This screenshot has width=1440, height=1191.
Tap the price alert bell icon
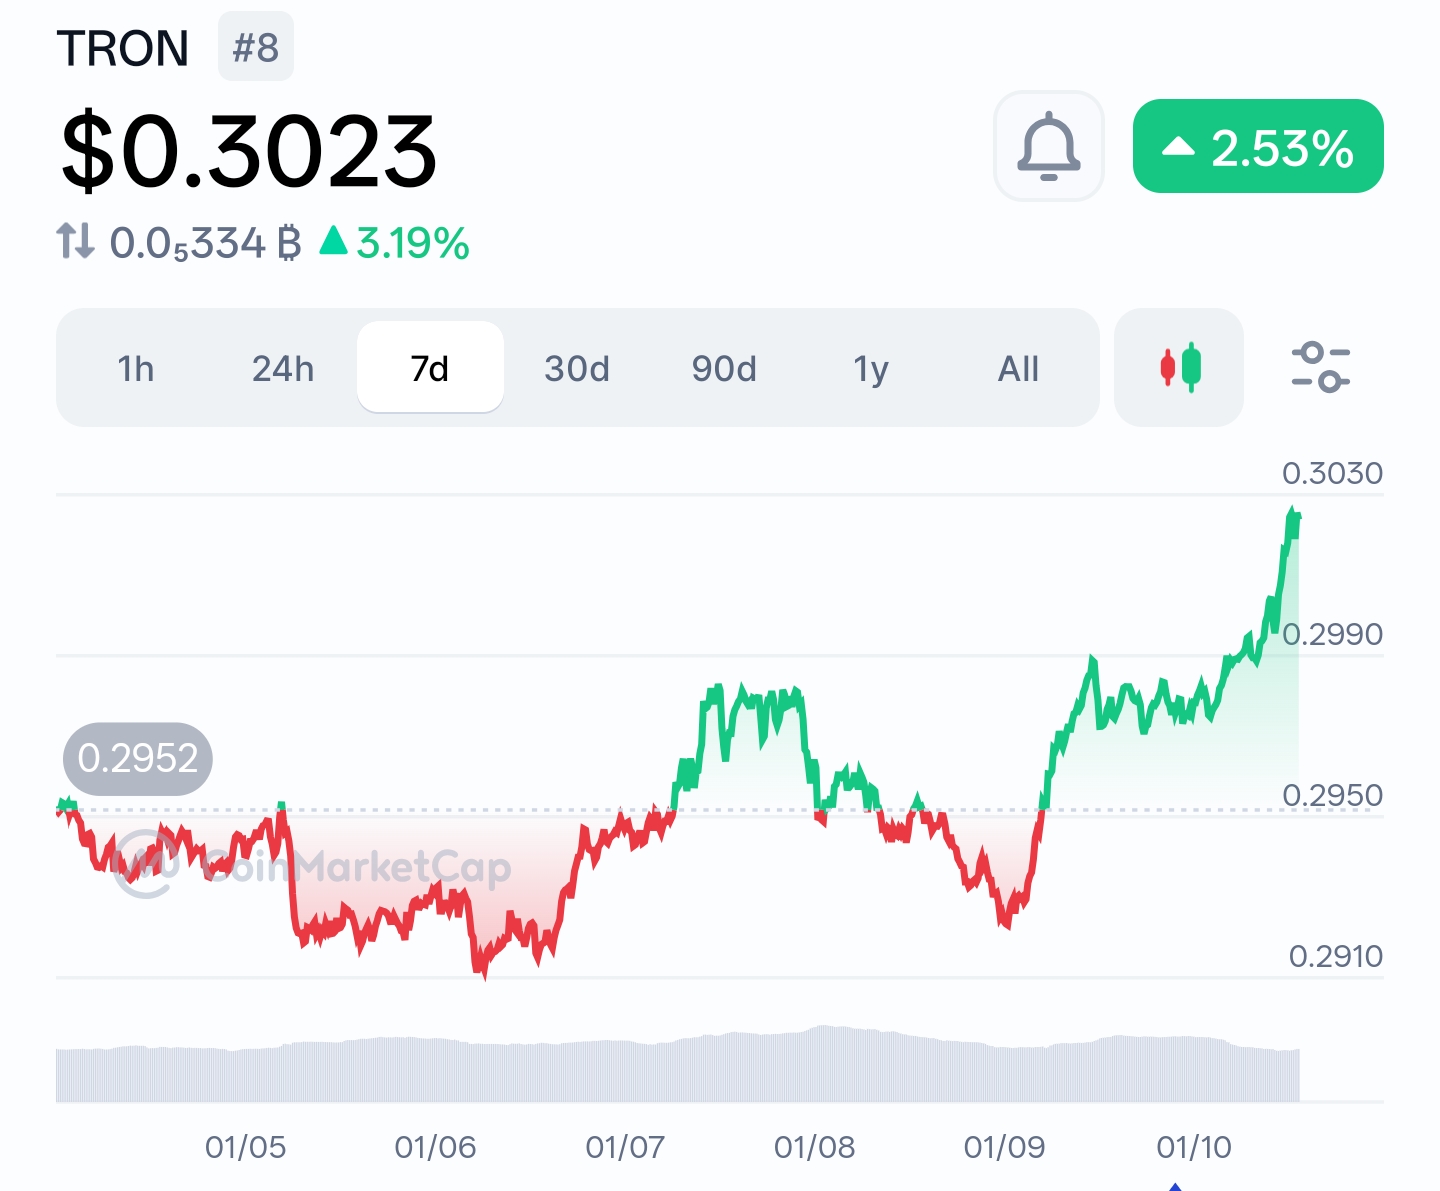click(1048, 146)
